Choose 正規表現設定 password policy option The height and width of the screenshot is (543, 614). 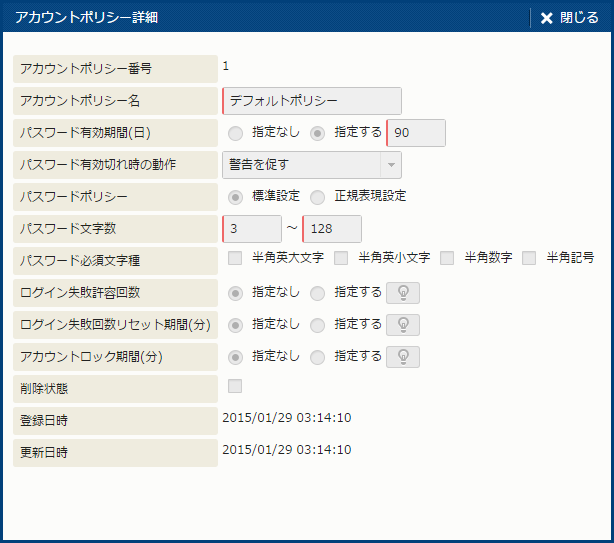317,196
